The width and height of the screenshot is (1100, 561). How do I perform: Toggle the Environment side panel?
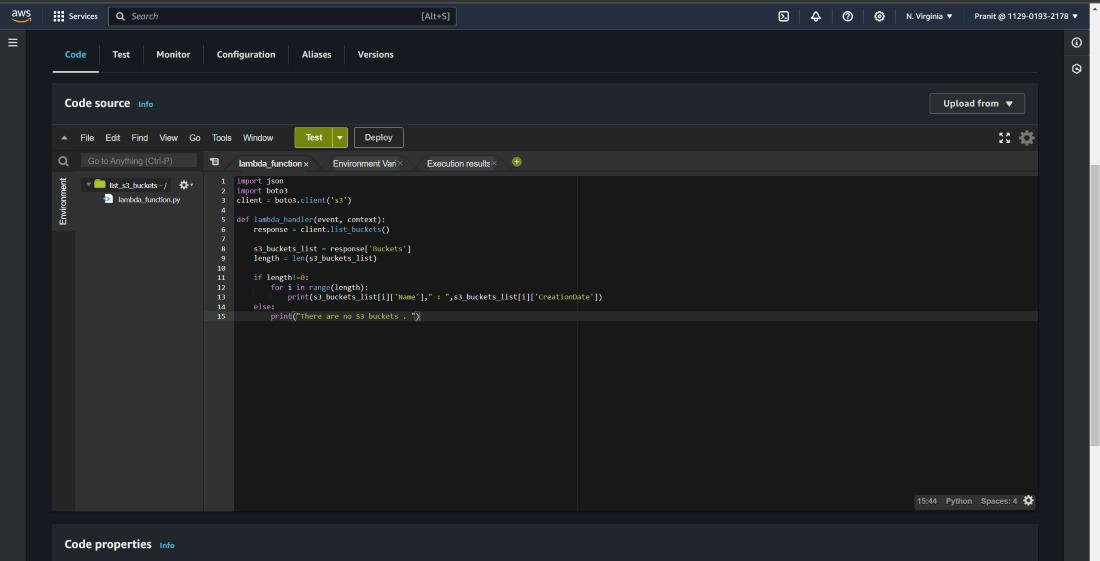(63, 201)
